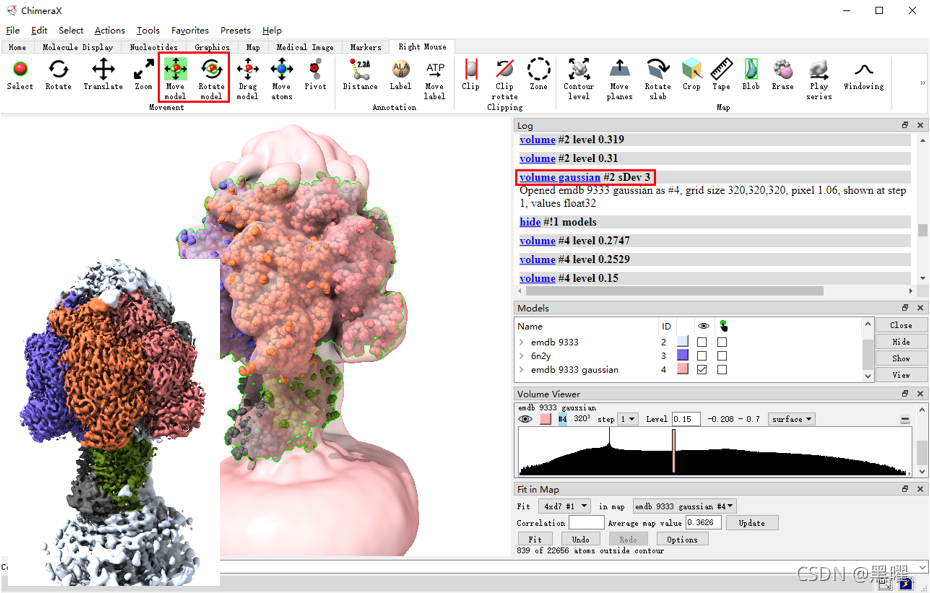Image resolution: width=930 pixels, height=593 pixels.
Task: Click the Average map value field
Action: (x=703, y=522)
